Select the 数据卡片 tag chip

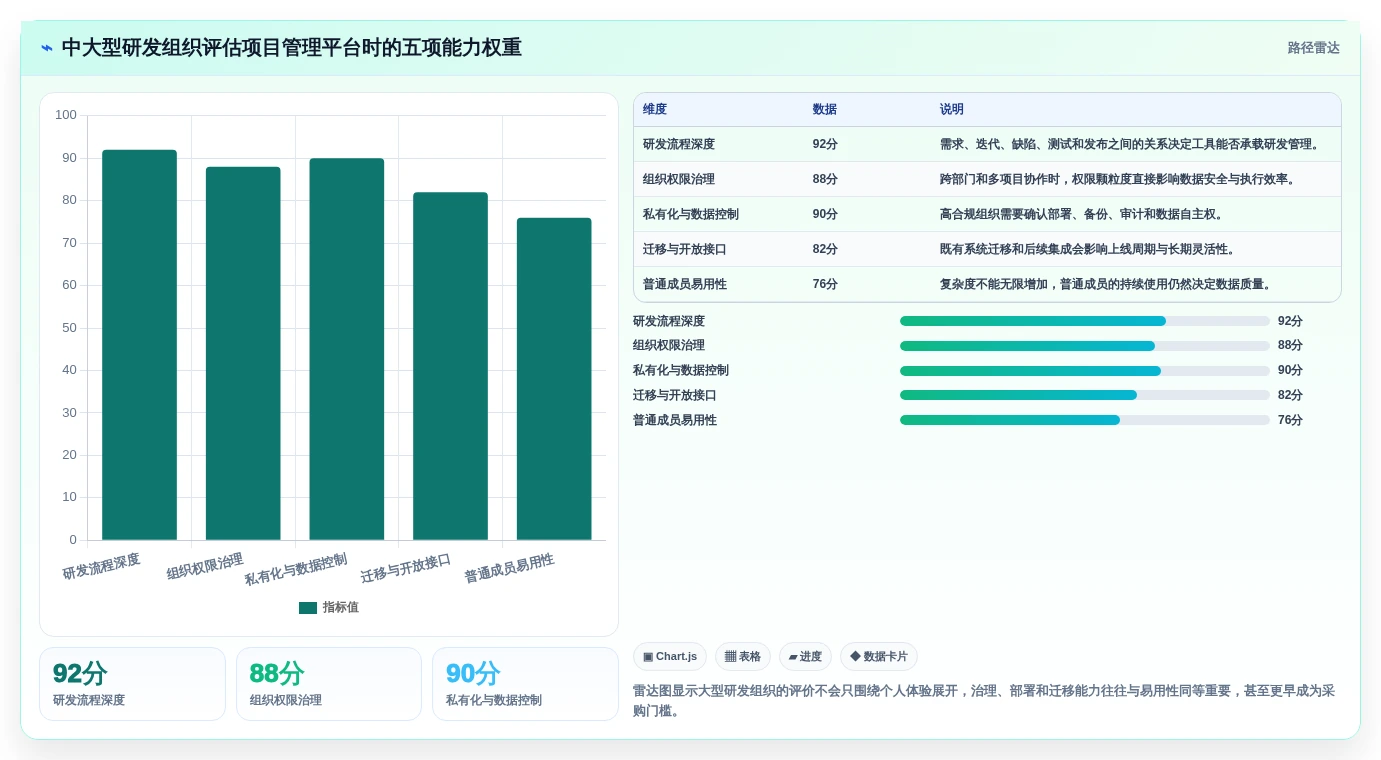click(879, 657)
